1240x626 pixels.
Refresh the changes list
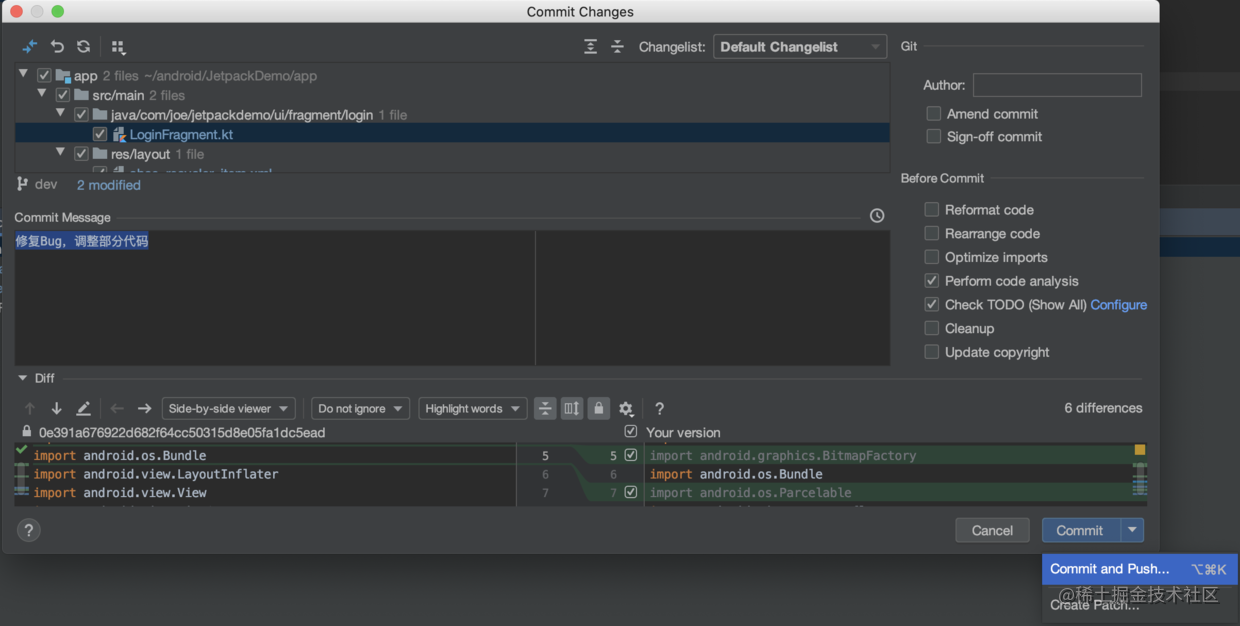[84, 47]
